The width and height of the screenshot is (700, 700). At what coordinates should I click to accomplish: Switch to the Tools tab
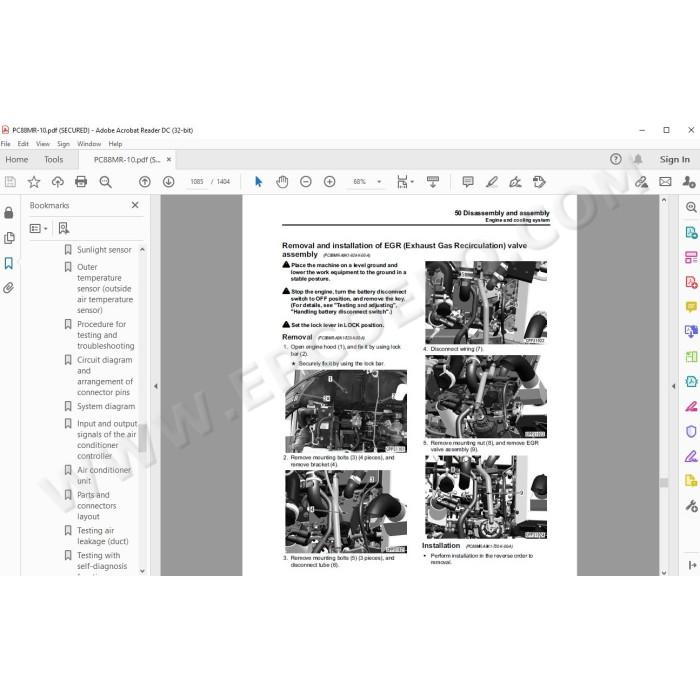tap(54, 159)
